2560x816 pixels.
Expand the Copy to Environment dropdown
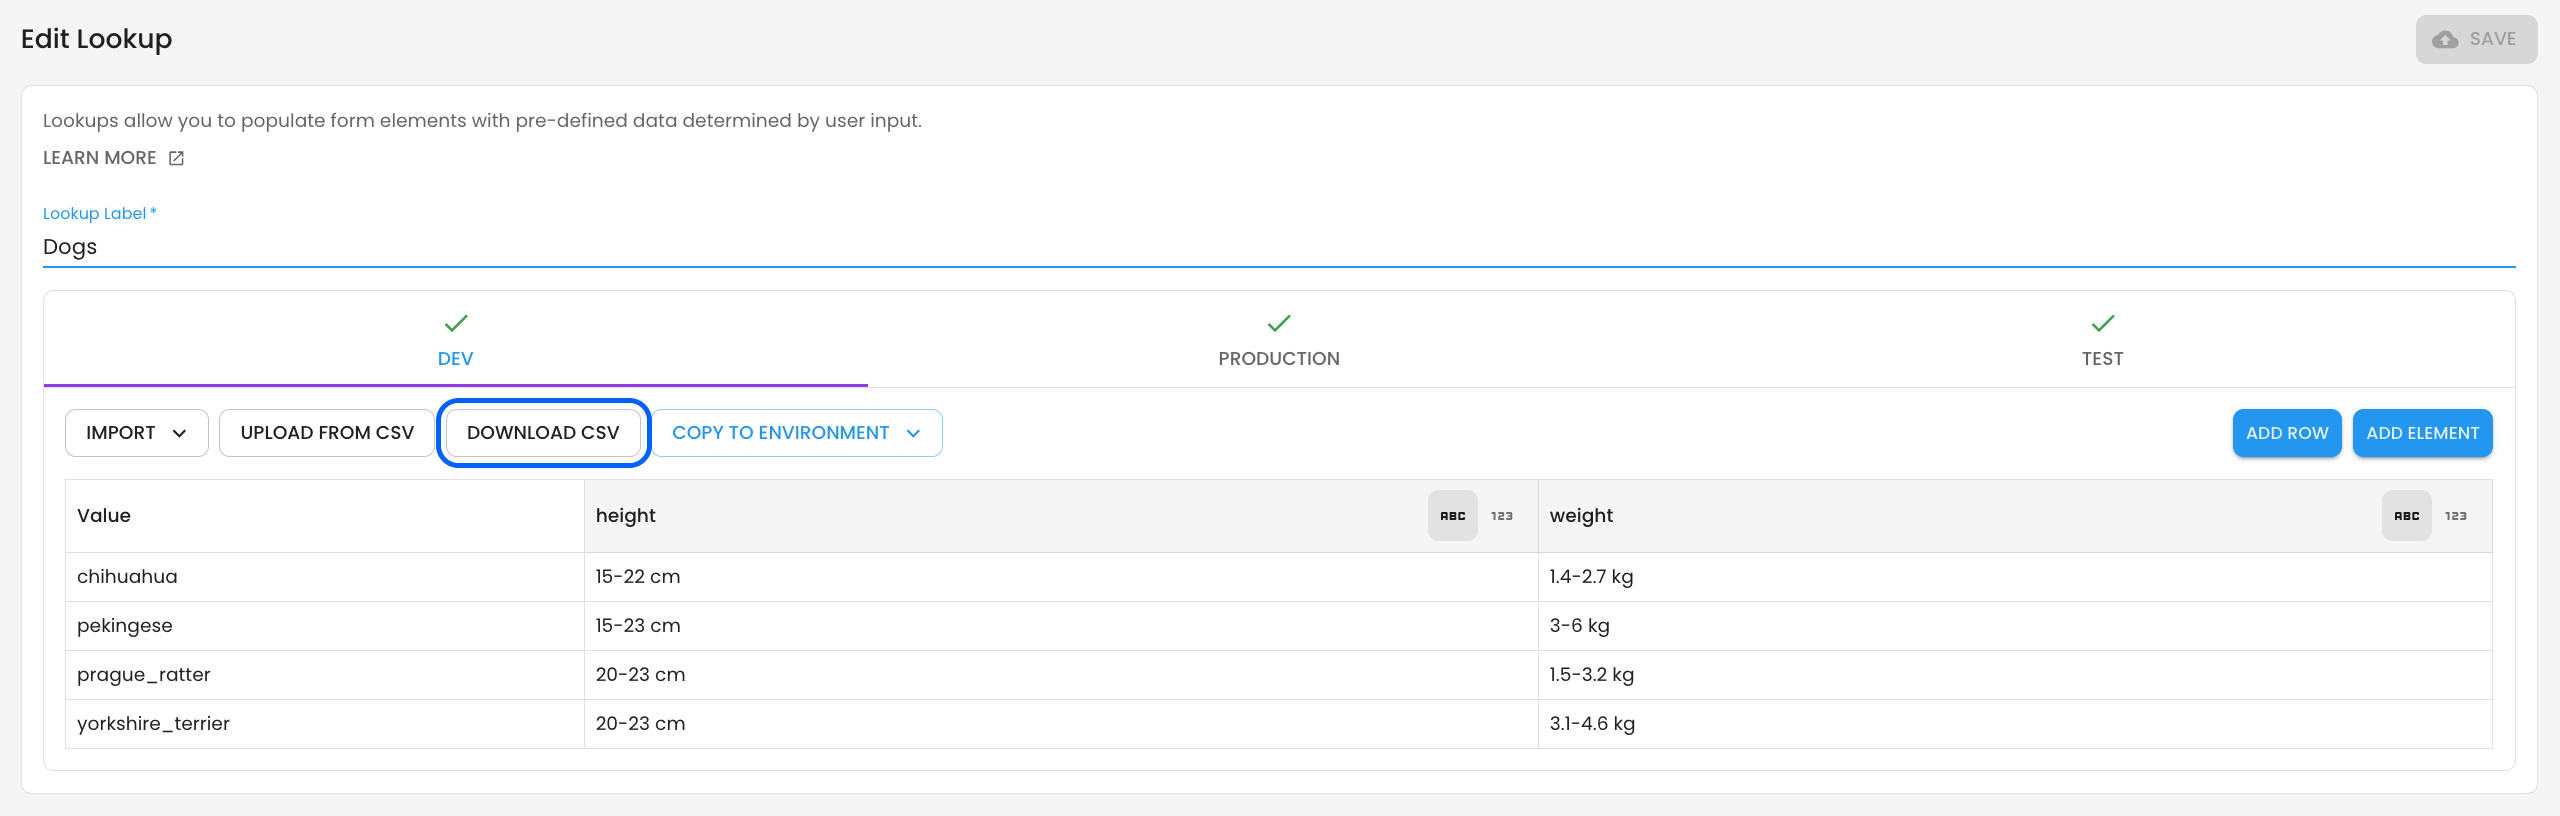(796, 433)
